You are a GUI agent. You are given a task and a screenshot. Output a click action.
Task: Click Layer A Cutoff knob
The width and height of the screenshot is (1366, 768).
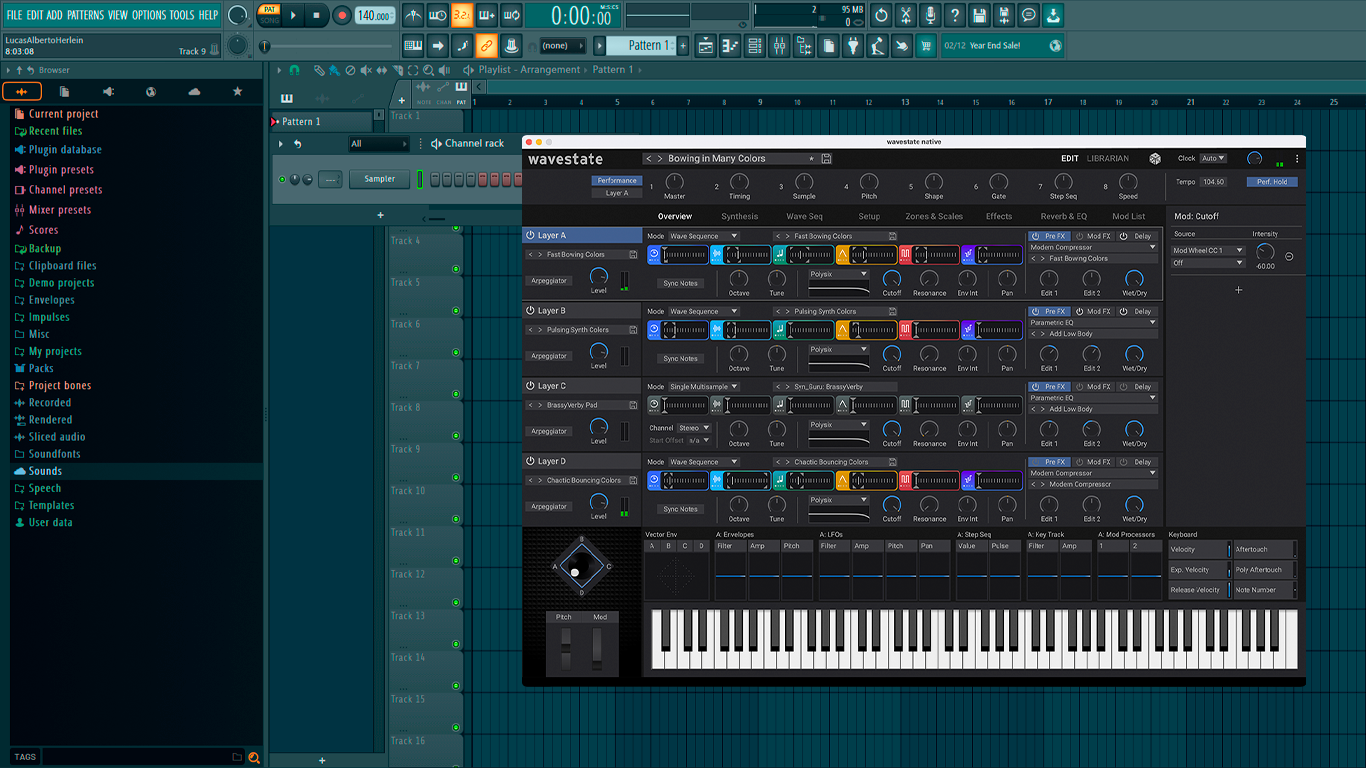(x=892, y=279)
